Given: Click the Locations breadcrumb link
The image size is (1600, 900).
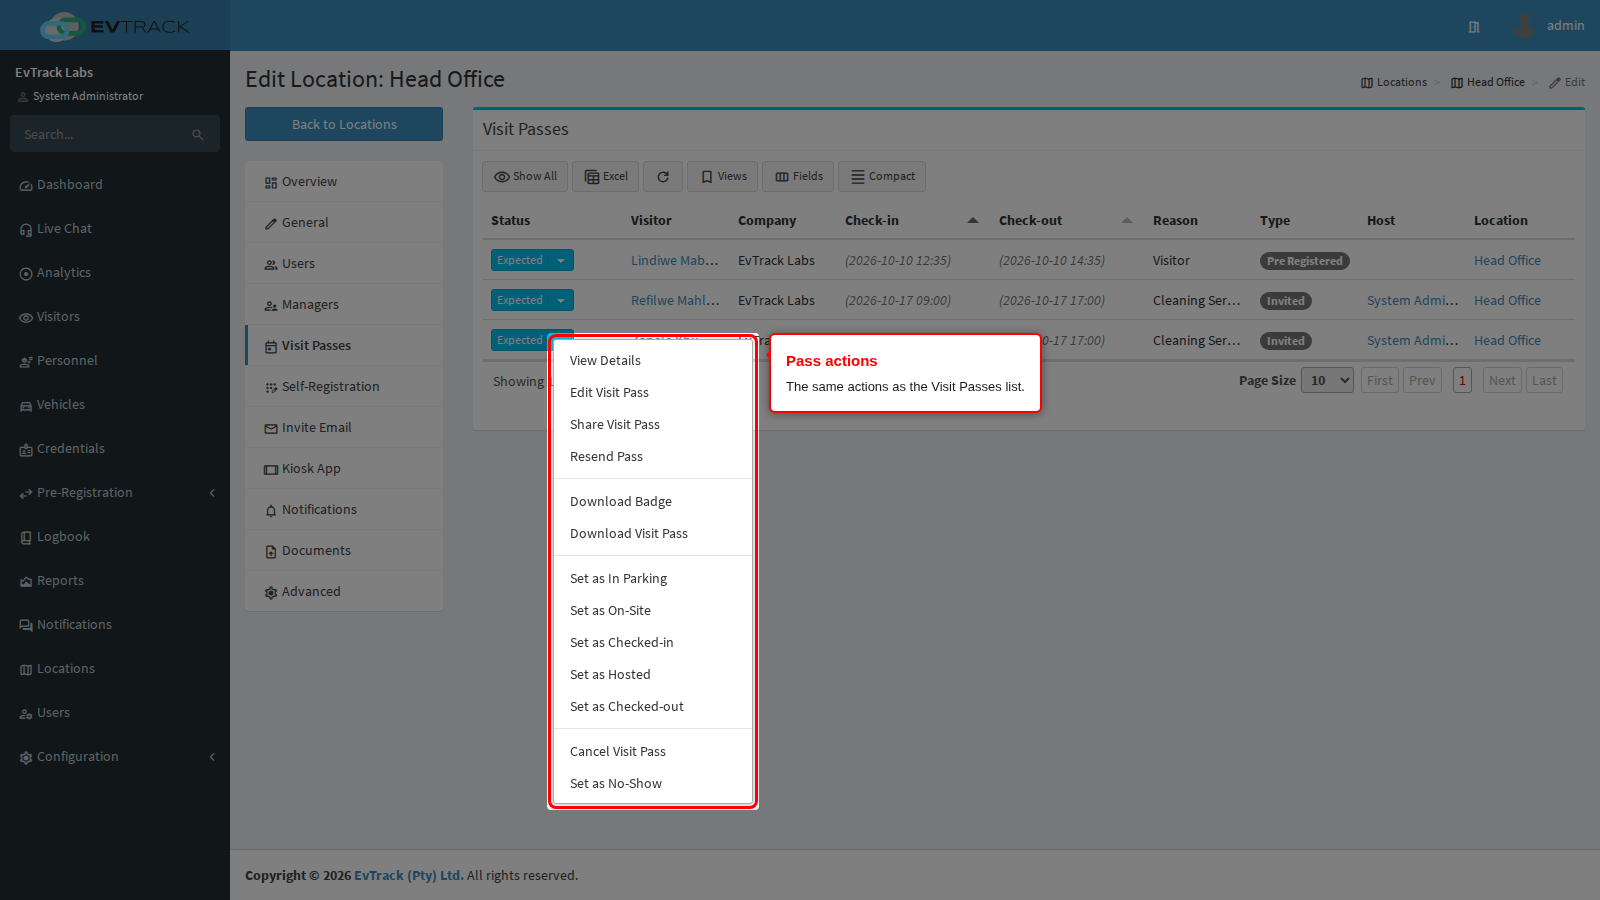Looking at the screenshot, I should pos(1394,83).
